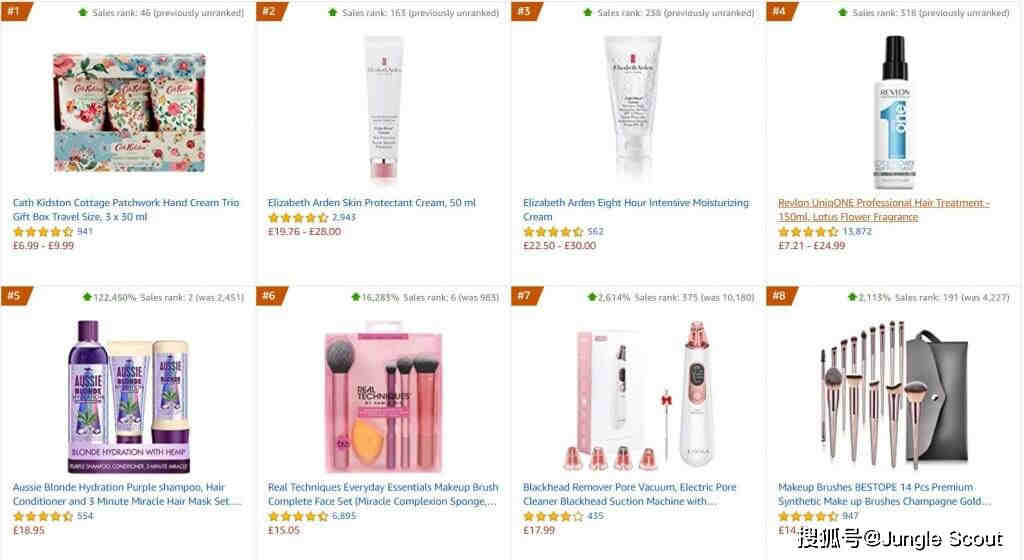
Task: Open the Aussie Blonde Hydration Purple shampoo title
Action: [x=127, y=494]
